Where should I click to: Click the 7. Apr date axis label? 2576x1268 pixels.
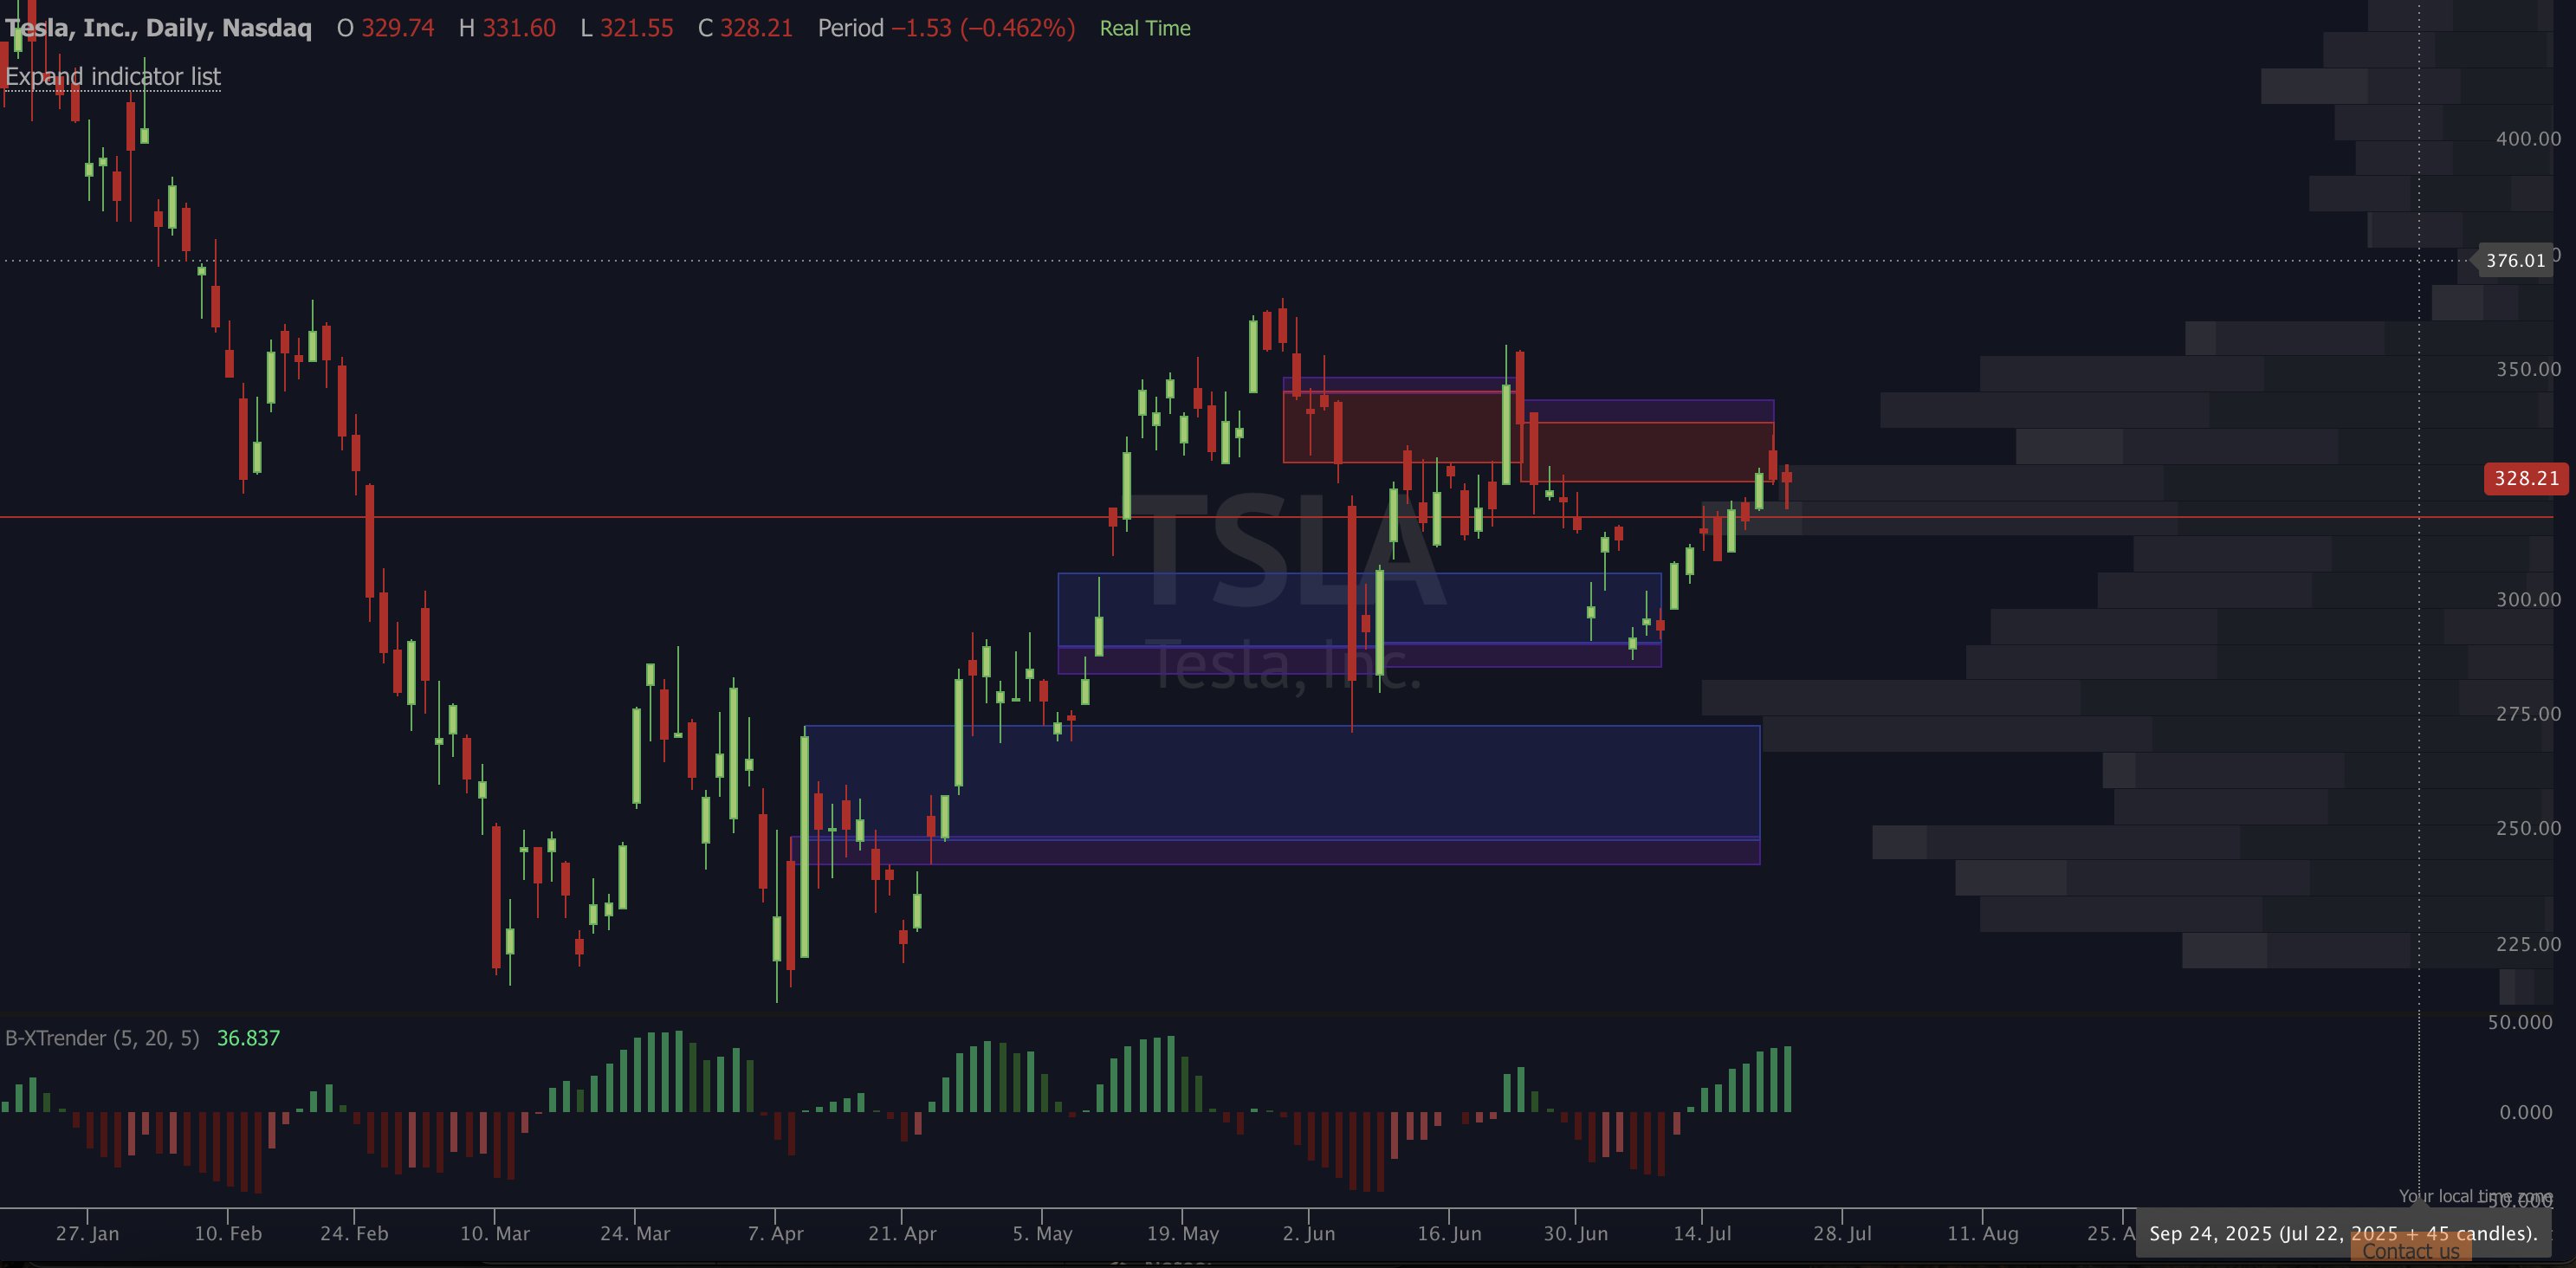(775, 1234)
